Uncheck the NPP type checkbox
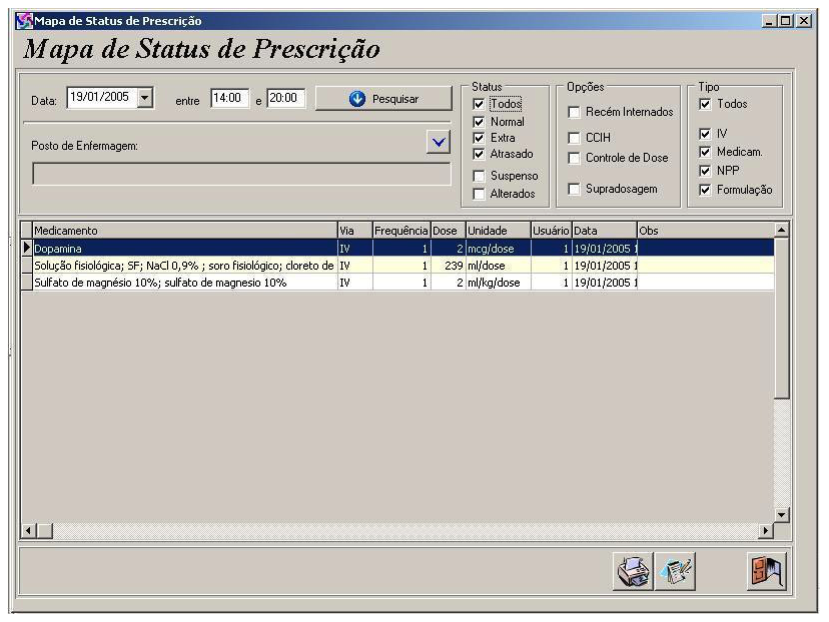Image resolution: width=829 pixels, height=622 pixels. click(x=705, y=171)
